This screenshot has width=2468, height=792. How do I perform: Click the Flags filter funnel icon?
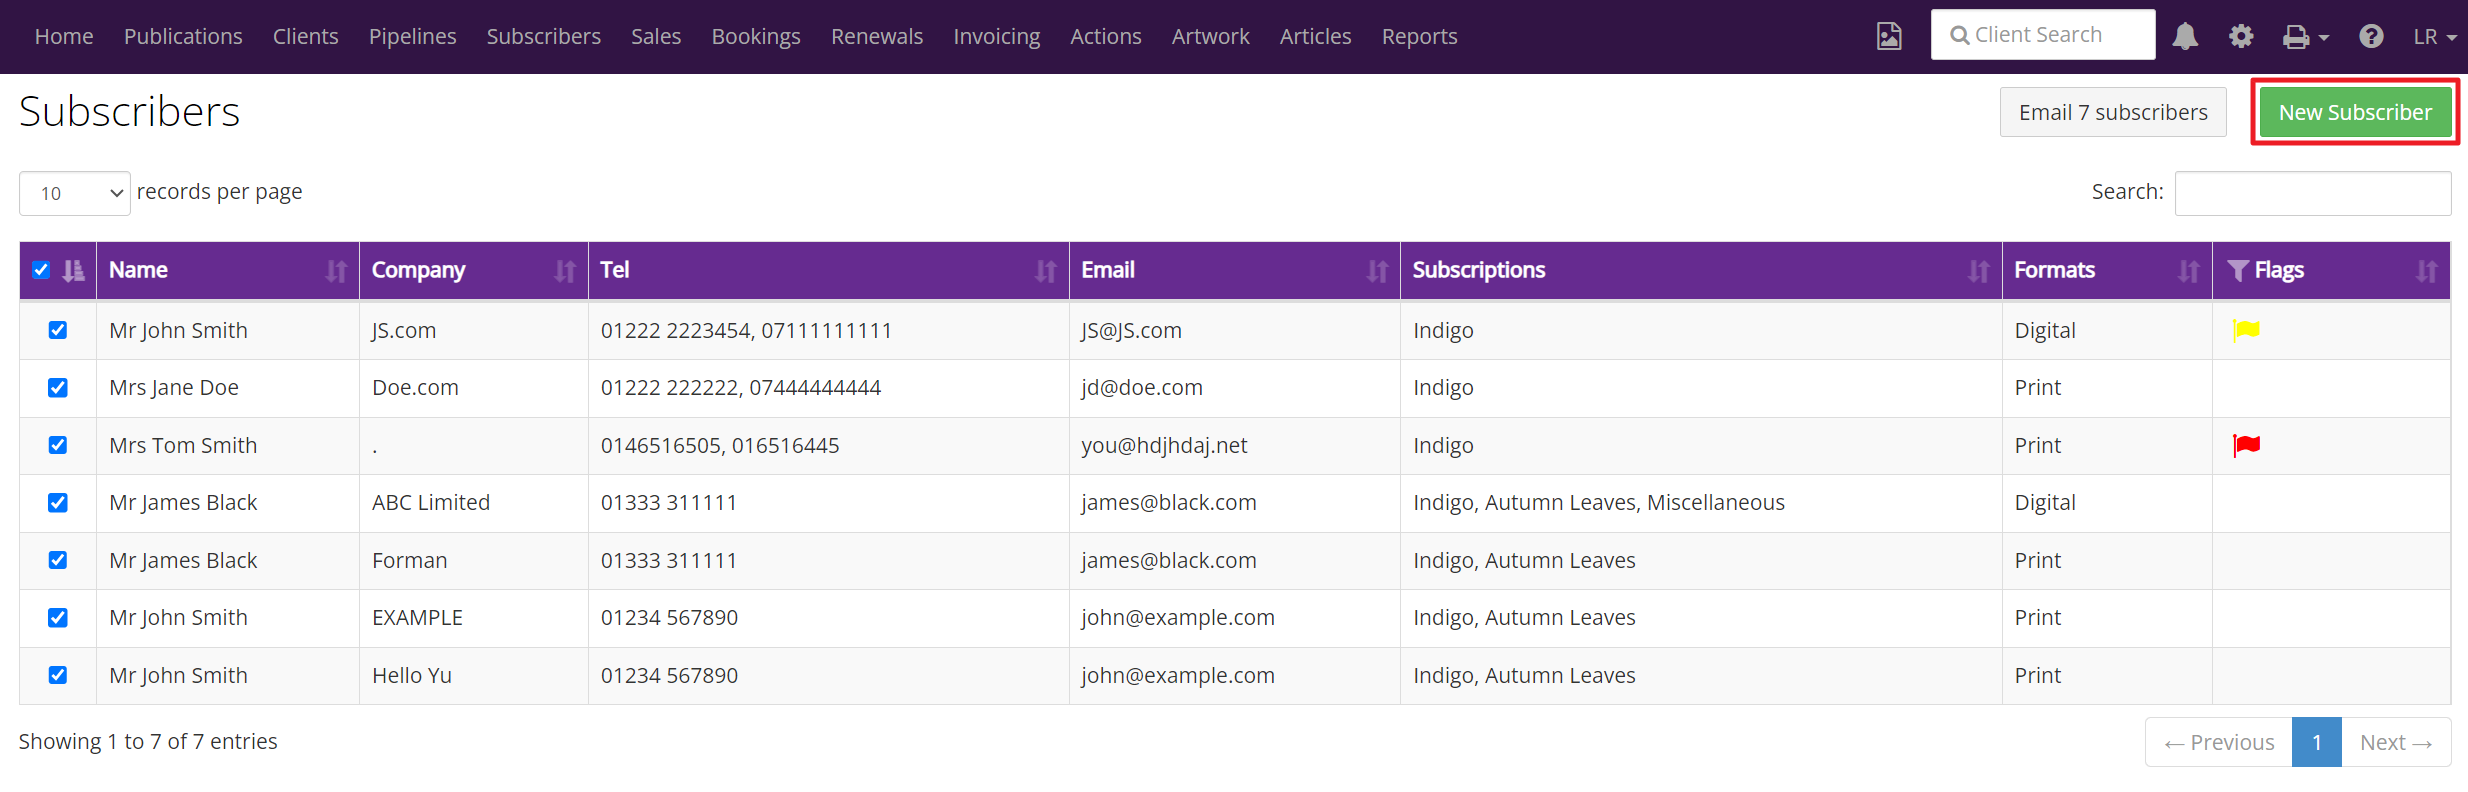click(2238, 270)
